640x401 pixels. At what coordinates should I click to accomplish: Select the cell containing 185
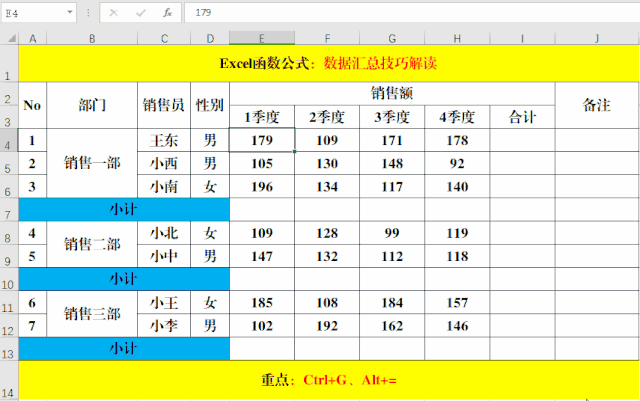[x=262, y=303]
